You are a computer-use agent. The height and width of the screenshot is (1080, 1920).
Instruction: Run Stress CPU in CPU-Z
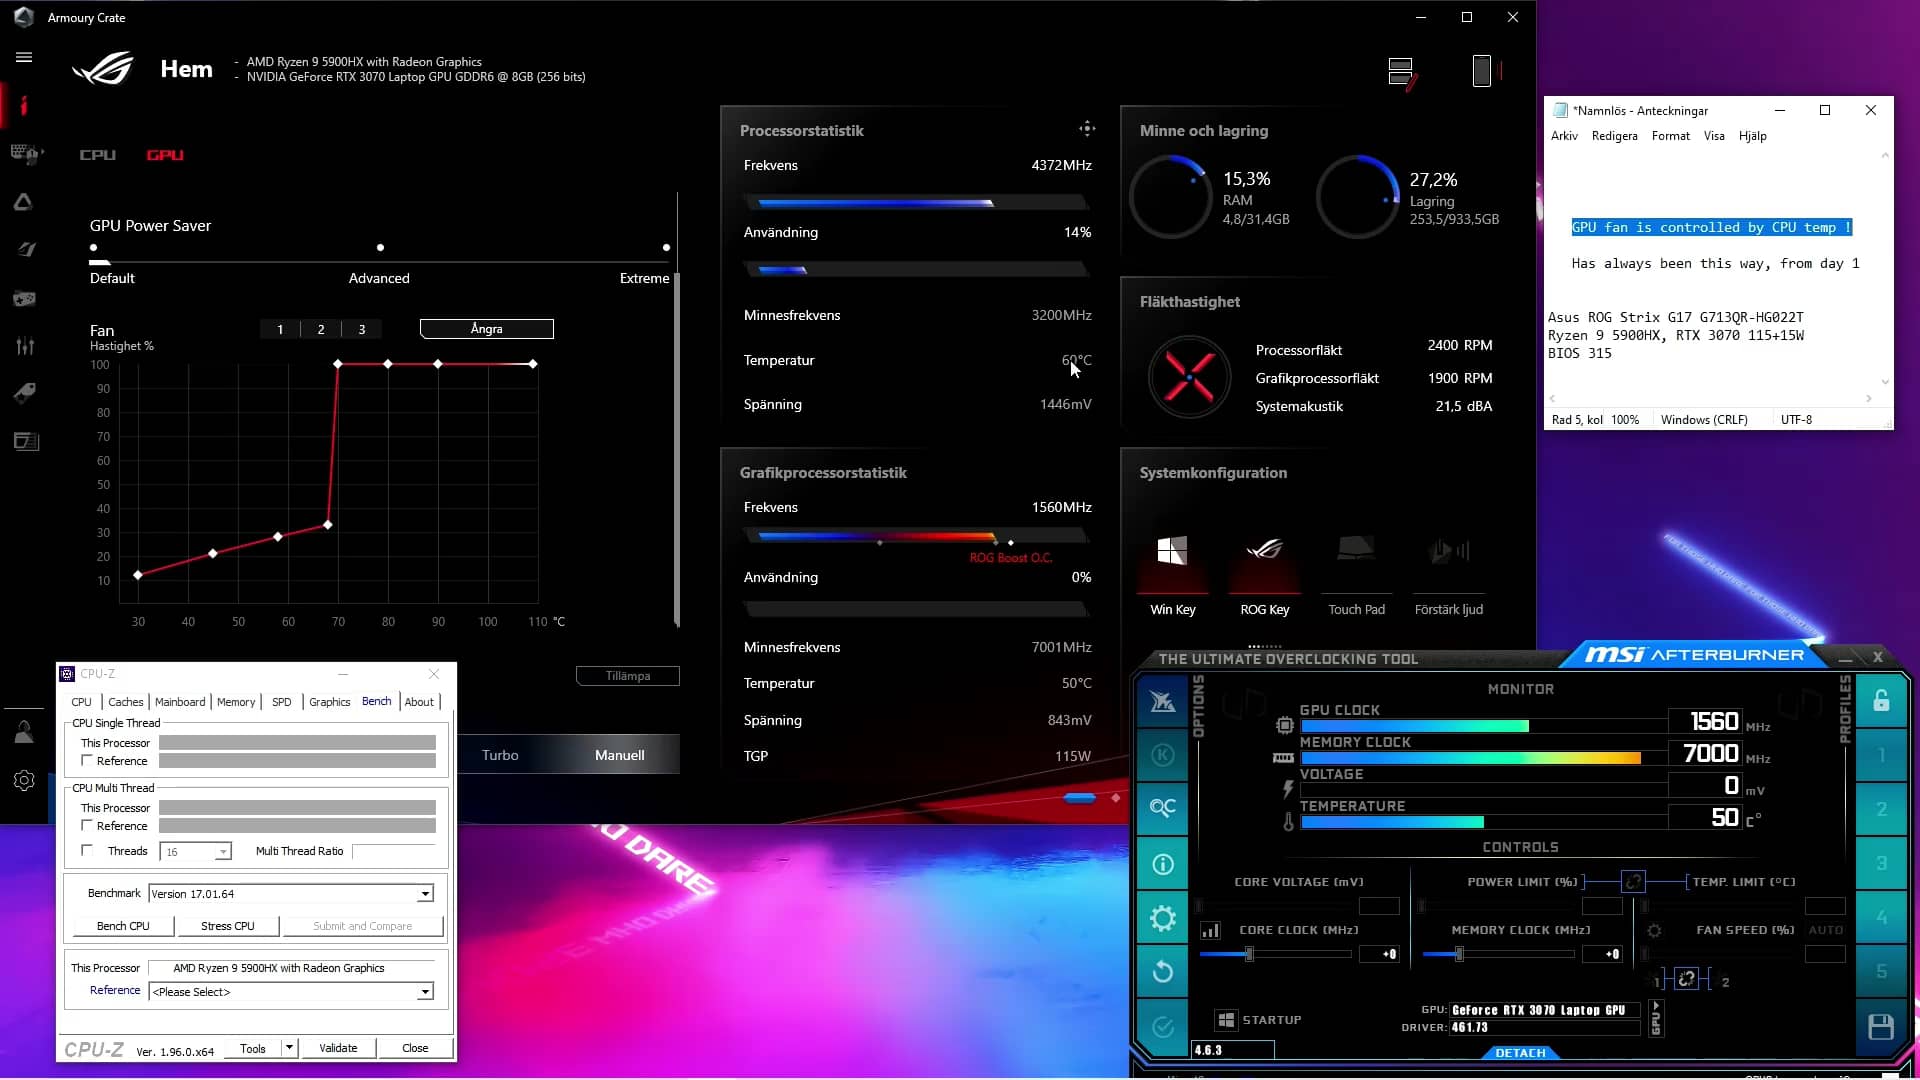point(227,925)
